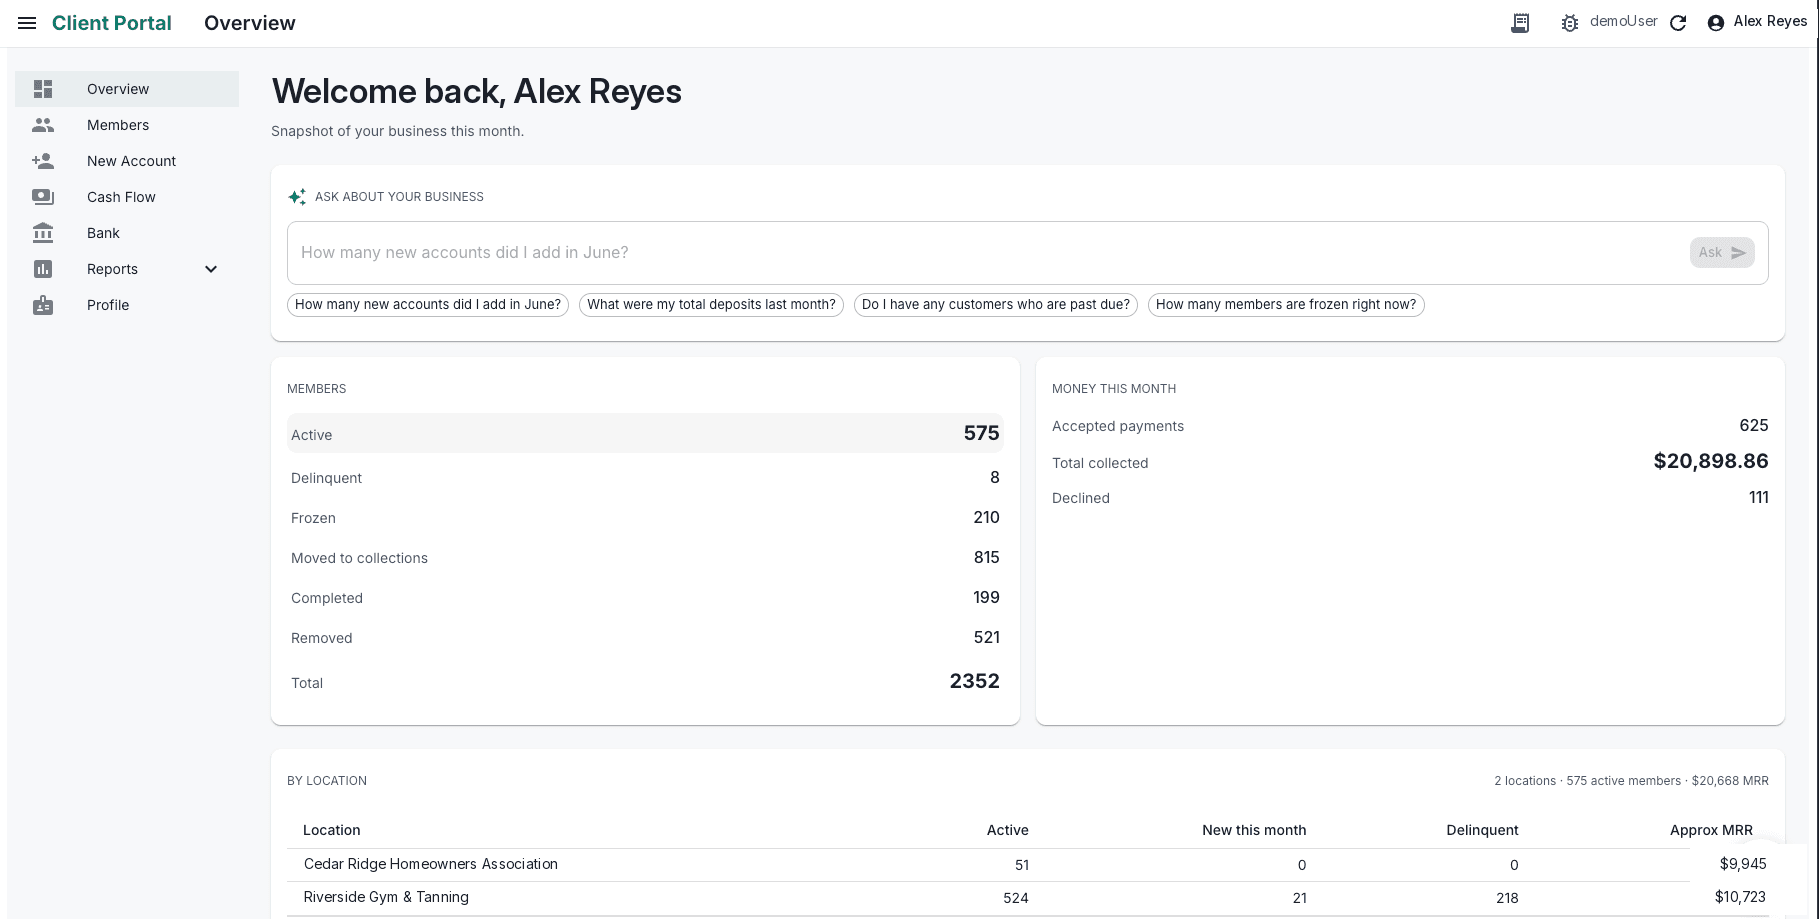Select the Completed members row

[x=645, y=598]
